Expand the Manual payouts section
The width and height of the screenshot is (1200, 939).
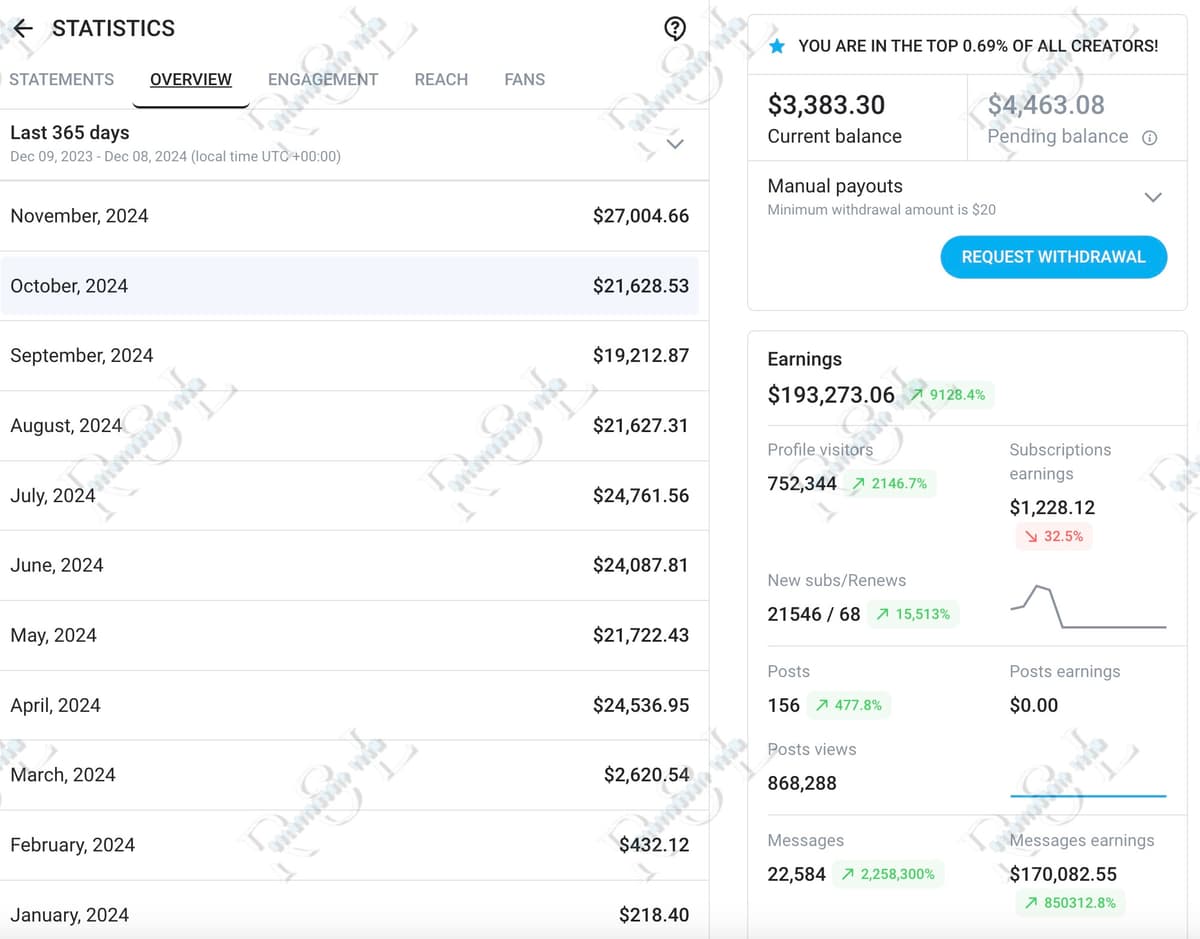click(x=1152, y=197)
